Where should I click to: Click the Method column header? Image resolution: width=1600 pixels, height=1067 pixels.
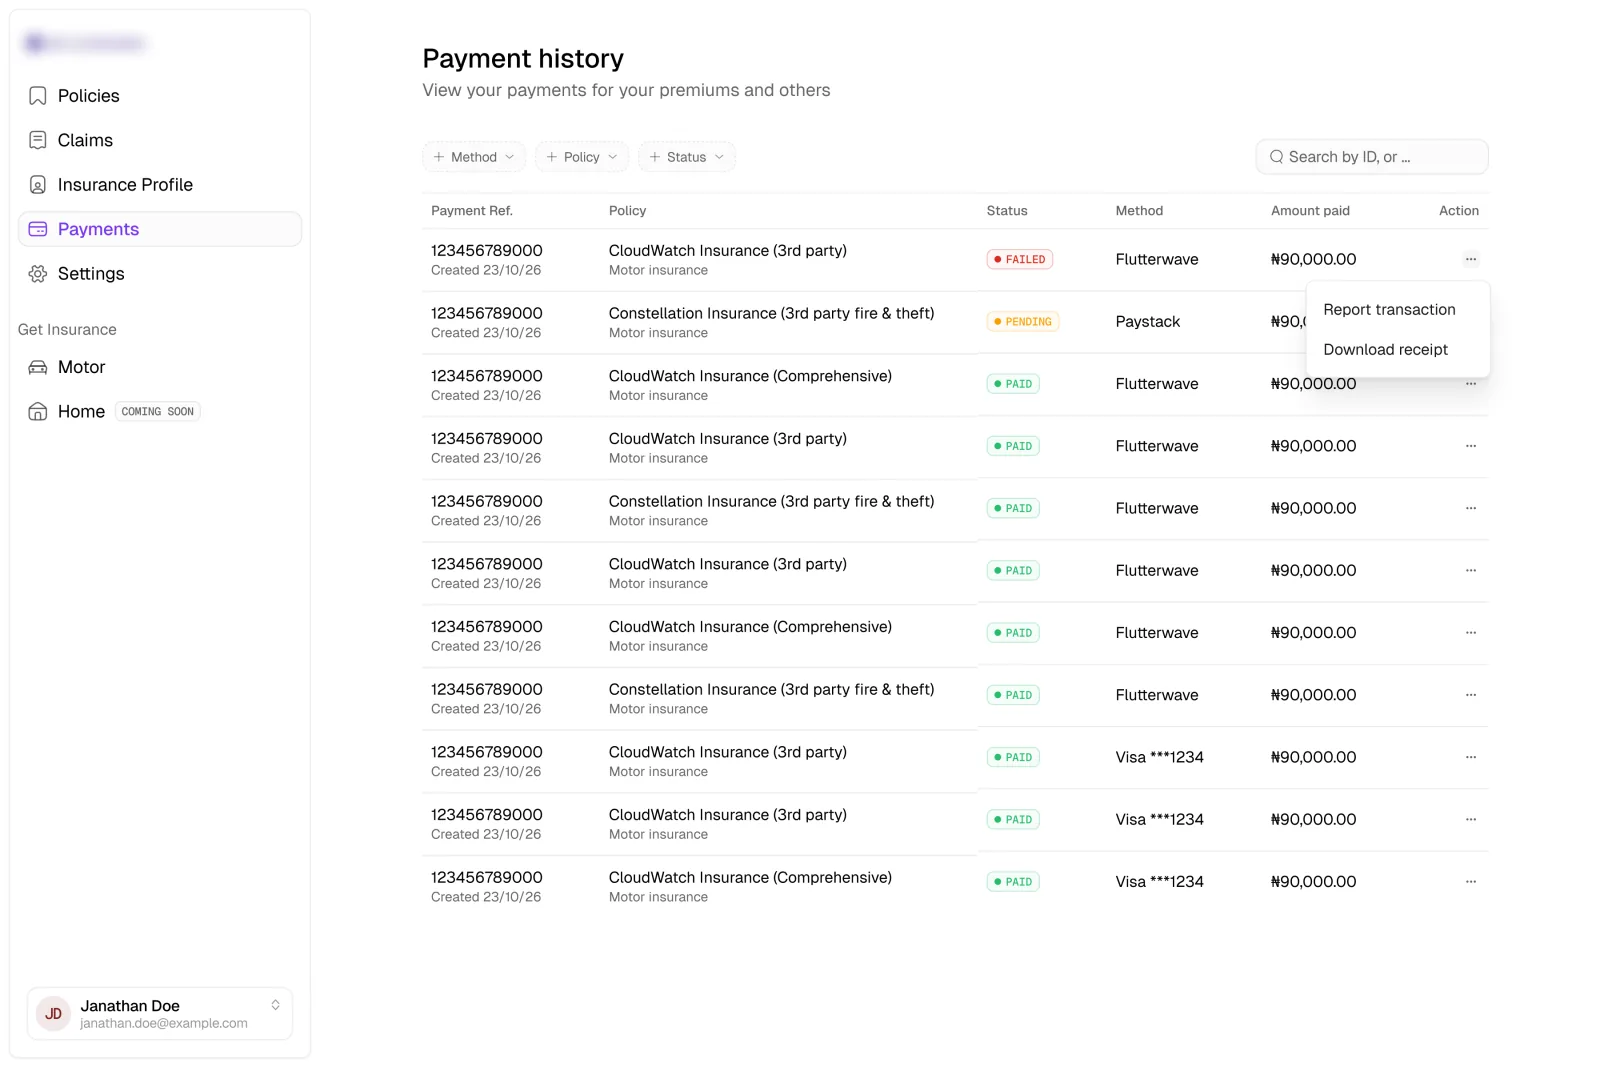coord(1139,211)
